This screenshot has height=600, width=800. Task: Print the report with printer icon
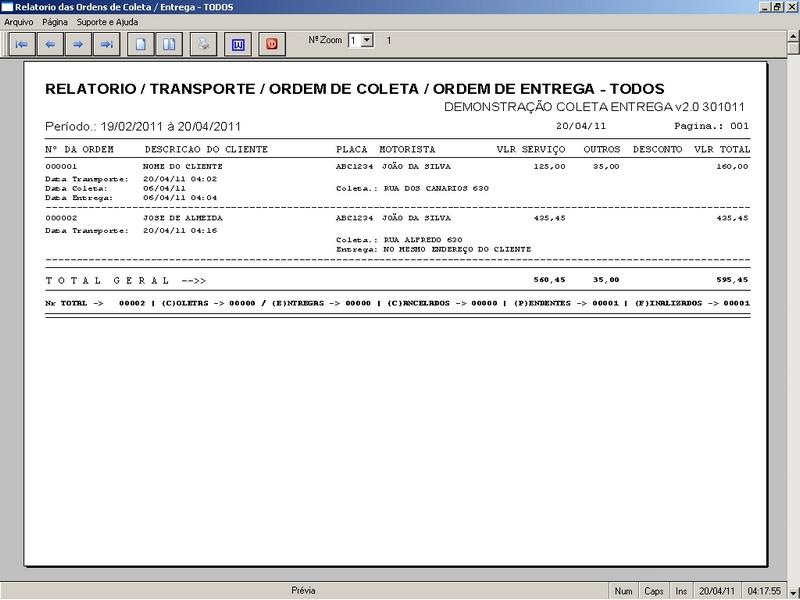(x=204, y=44)
